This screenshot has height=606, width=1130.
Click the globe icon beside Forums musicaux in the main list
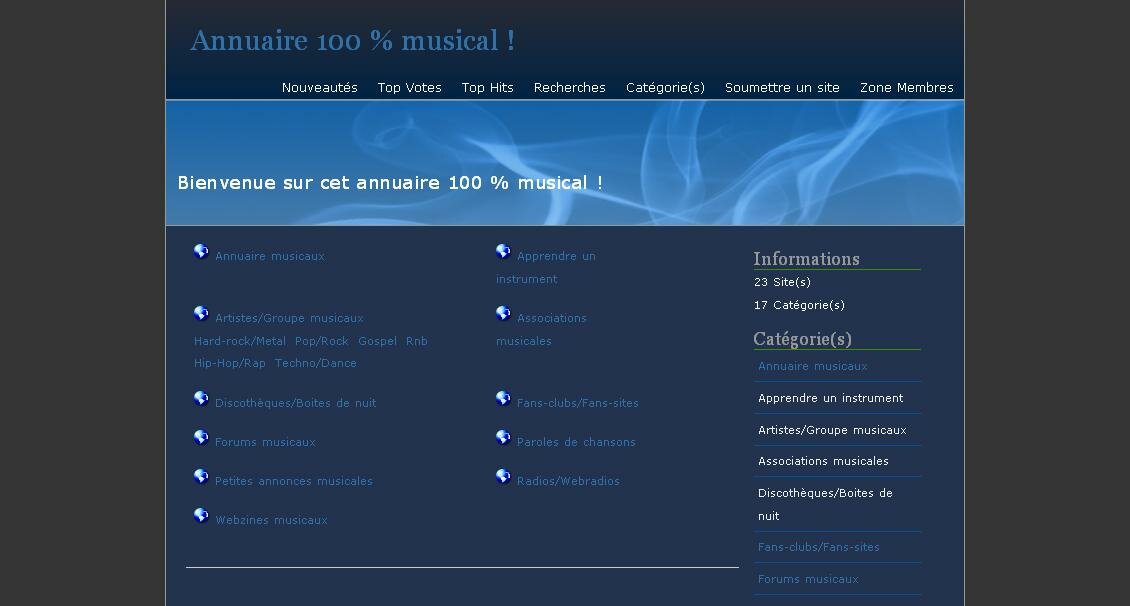coord(201,437)
